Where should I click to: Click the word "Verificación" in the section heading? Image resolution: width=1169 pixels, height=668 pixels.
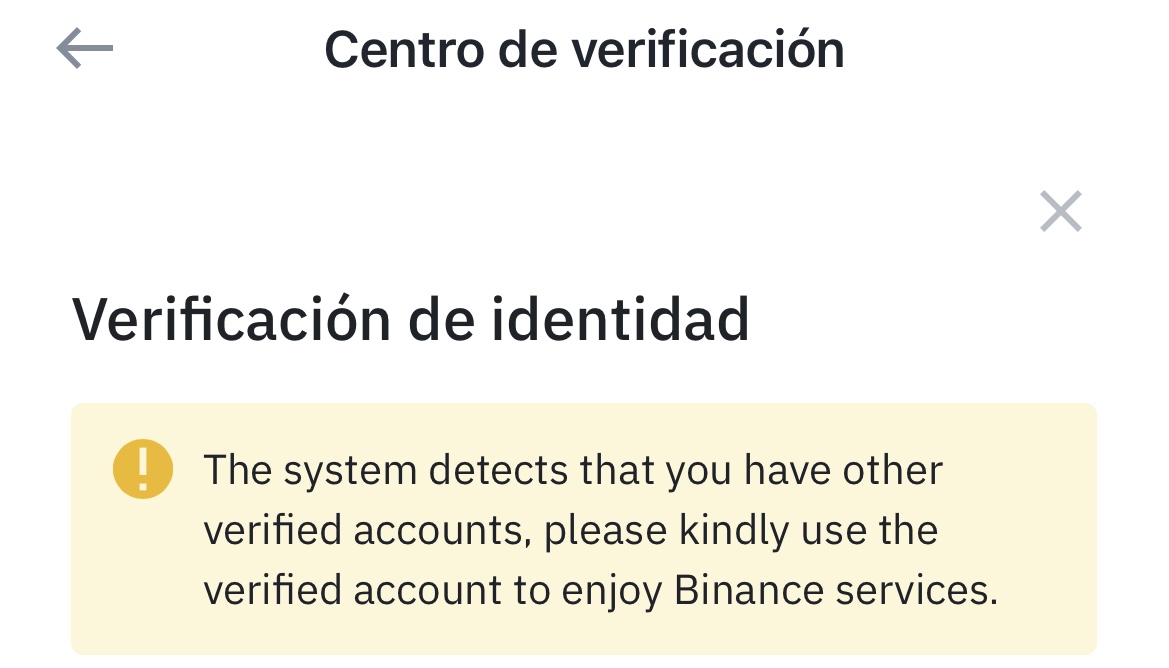[x=231, y=319]
